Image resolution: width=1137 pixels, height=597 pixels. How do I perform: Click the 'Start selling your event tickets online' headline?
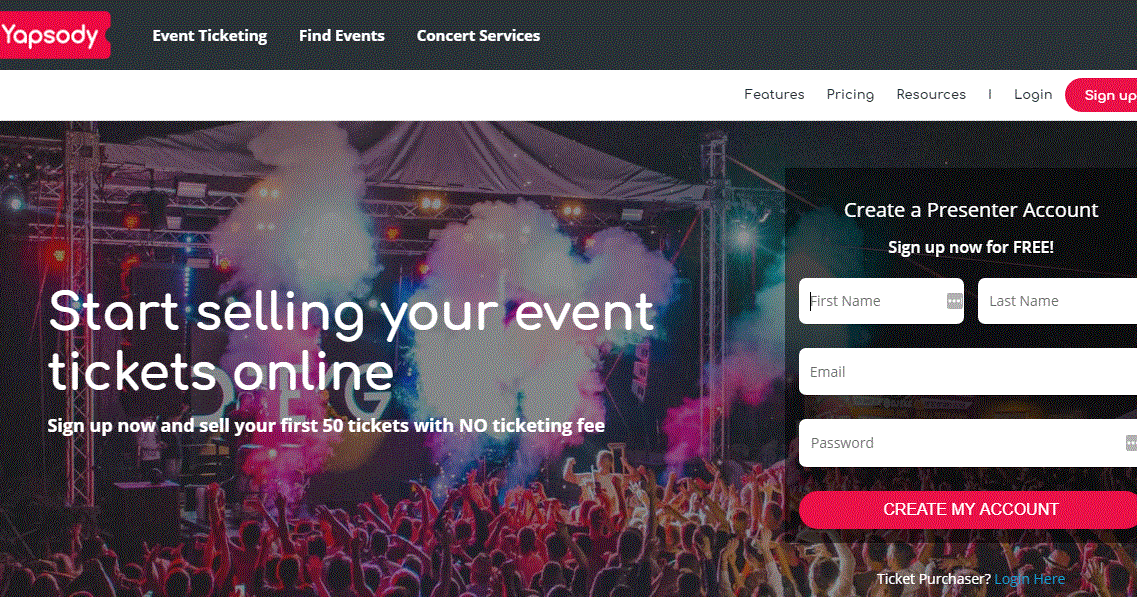352,341
